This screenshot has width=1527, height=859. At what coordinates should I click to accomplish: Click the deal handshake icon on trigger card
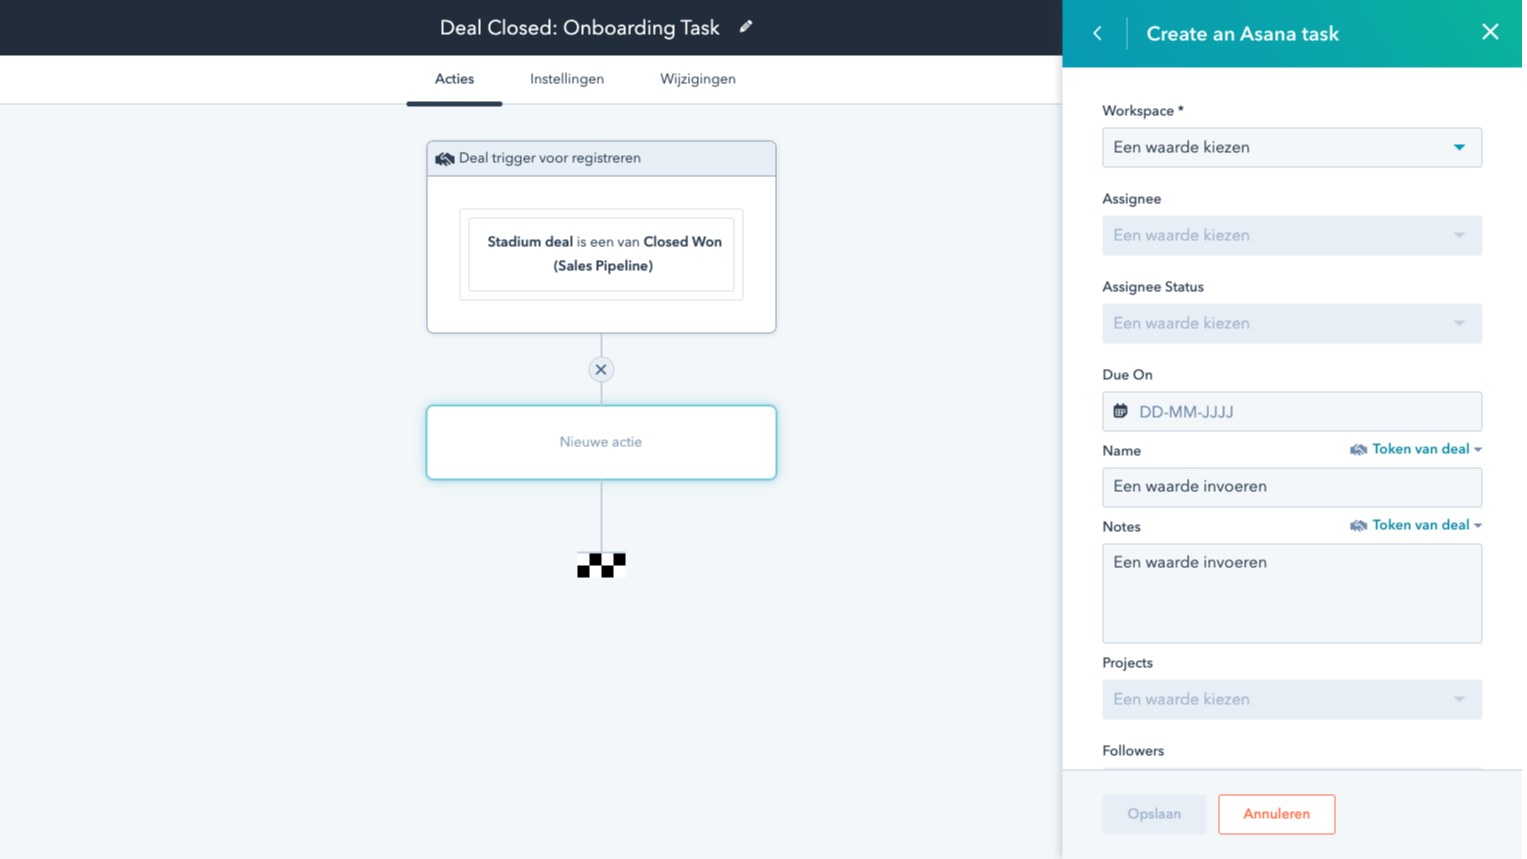click(x=444, y=158)
